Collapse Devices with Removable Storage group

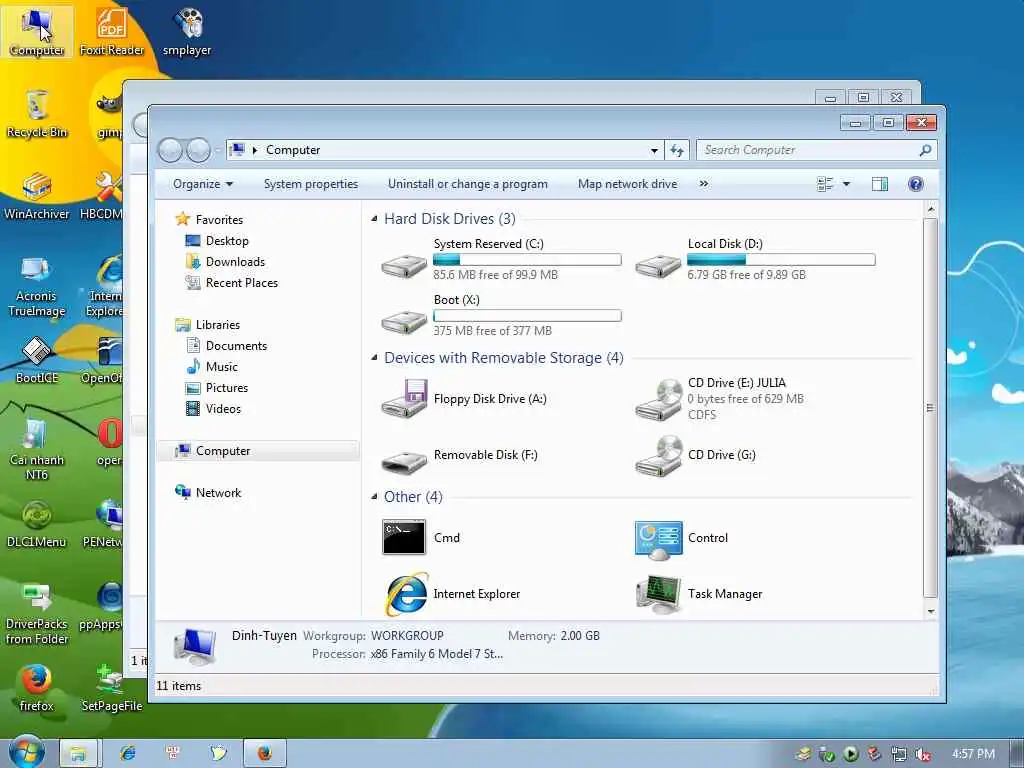click(x=374, y=358)
